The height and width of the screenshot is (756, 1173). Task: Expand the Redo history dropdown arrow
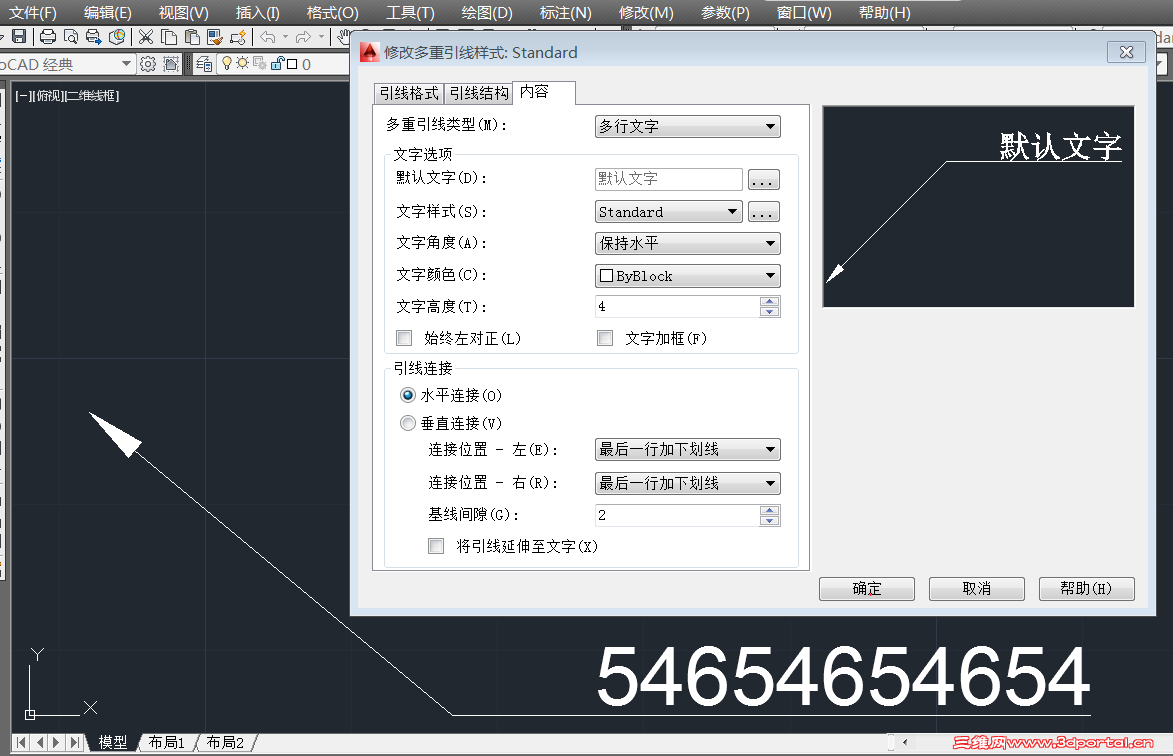(x=321, y=37)
